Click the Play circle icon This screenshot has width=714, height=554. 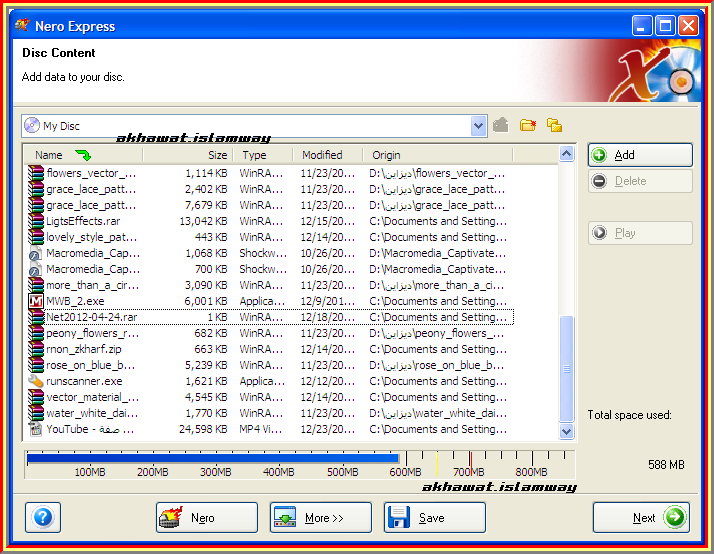[599, 233]
